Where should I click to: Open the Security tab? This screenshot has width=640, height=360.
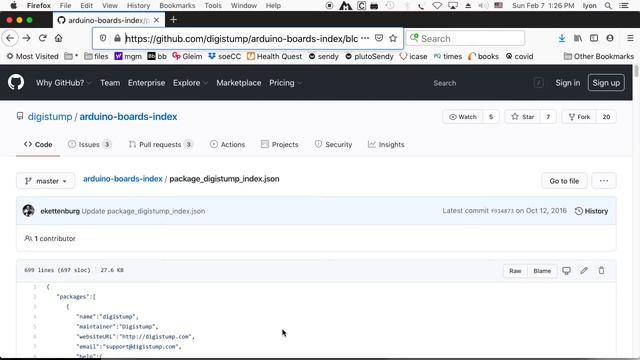click(333, 144)
